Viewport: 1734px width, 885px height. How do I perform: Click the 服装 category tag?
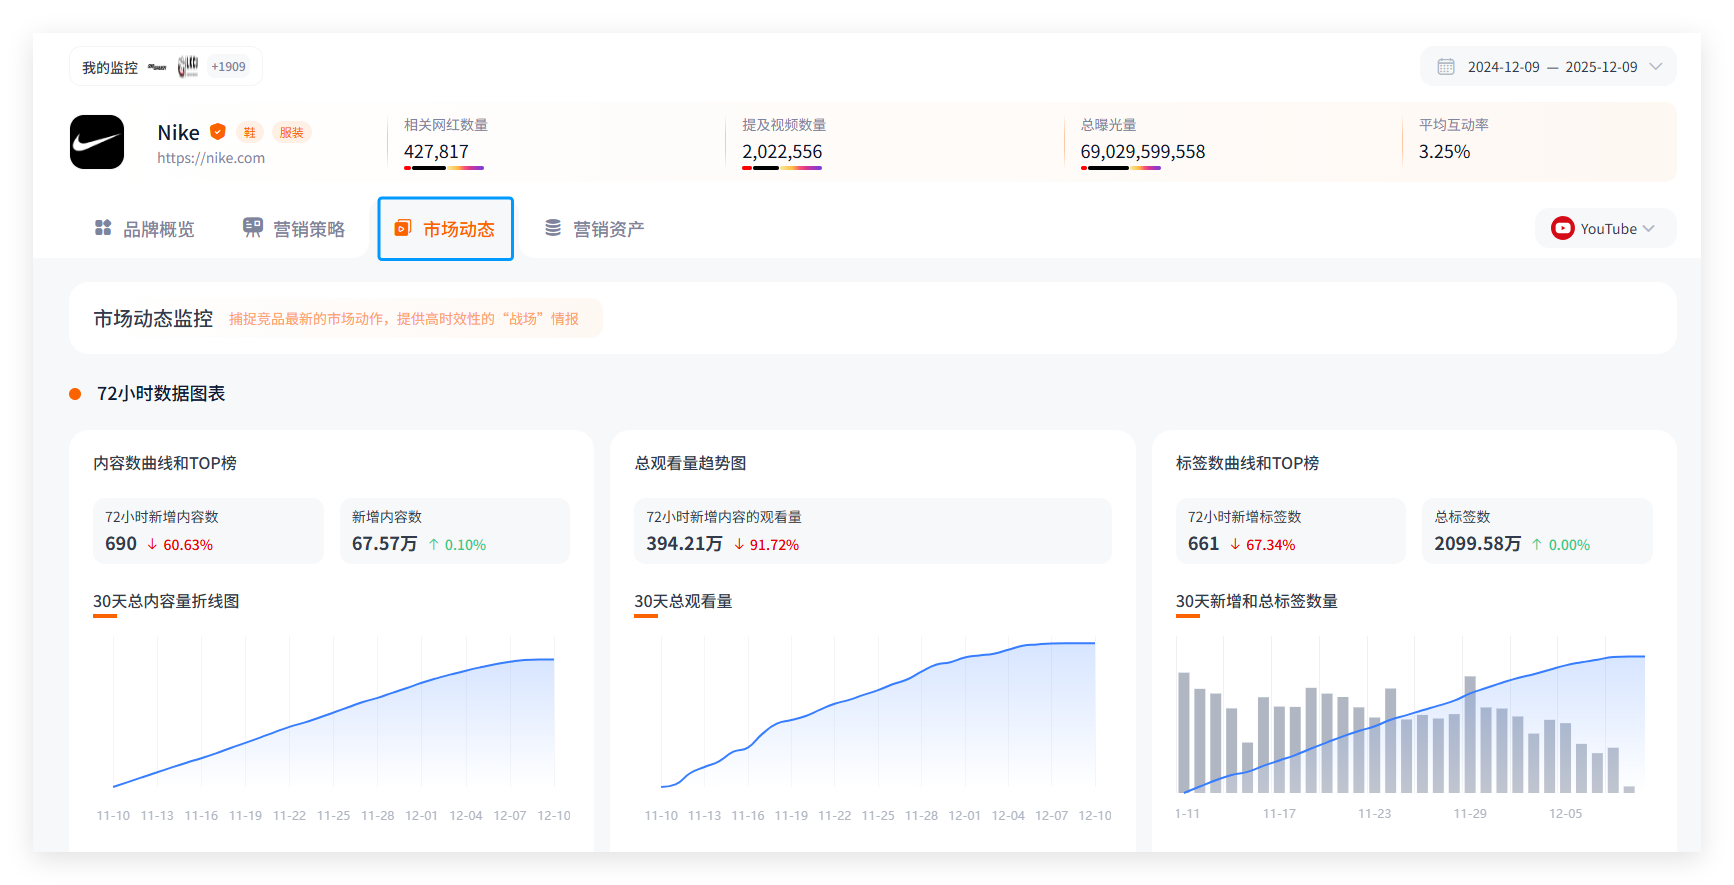click(291, 132)
